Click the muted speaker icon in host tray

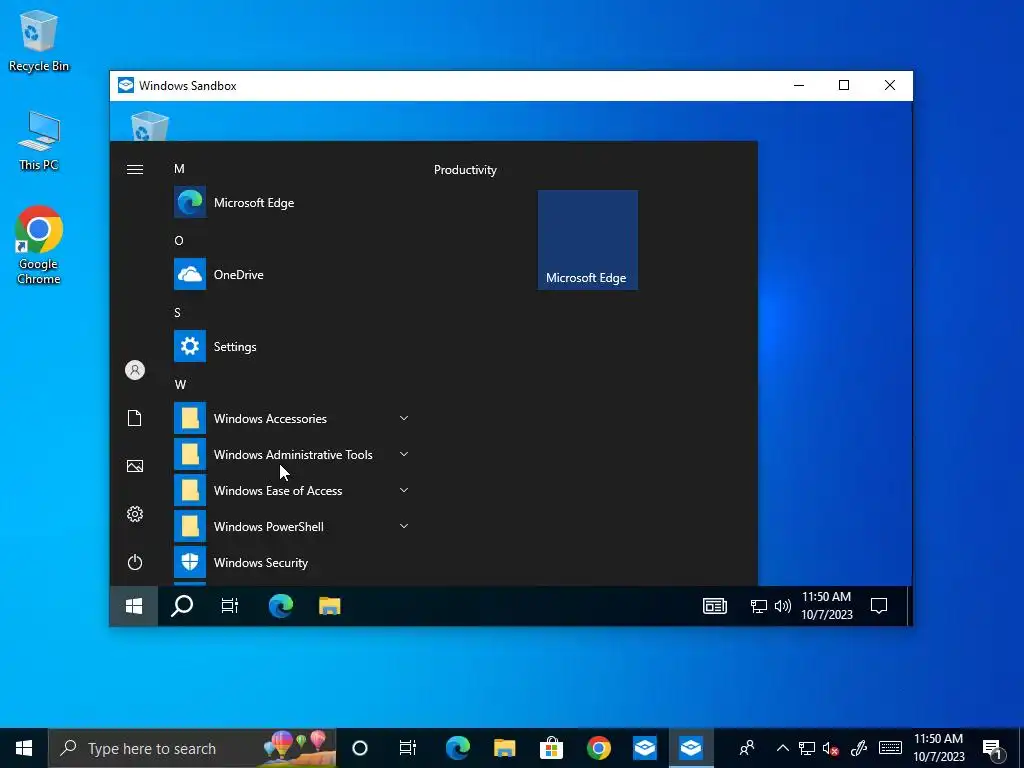[x=831, y=748]
